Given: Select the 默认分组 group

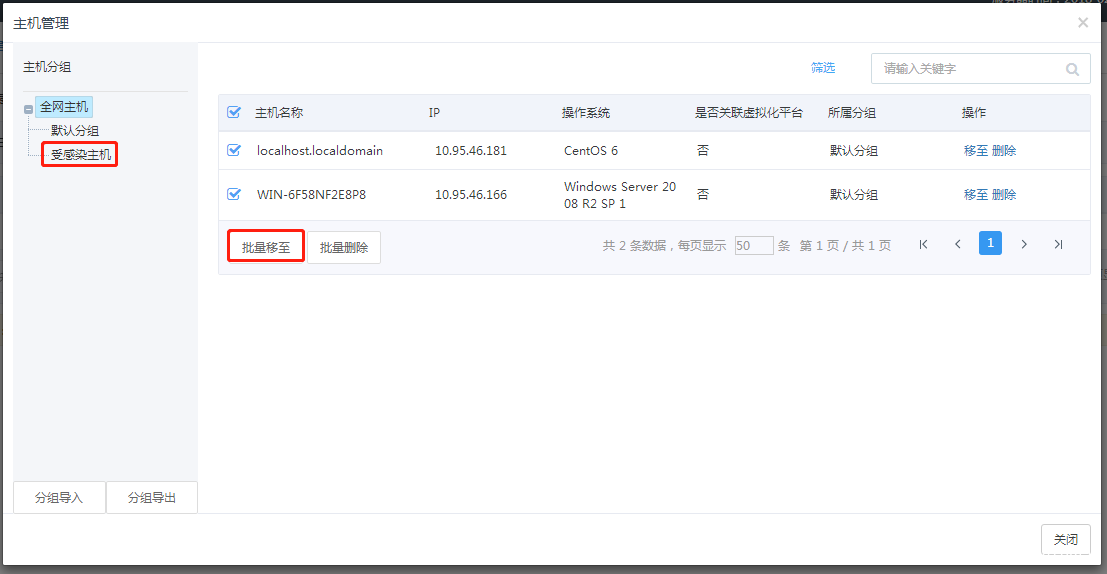Looking at the screenshot, I should 75,131.
